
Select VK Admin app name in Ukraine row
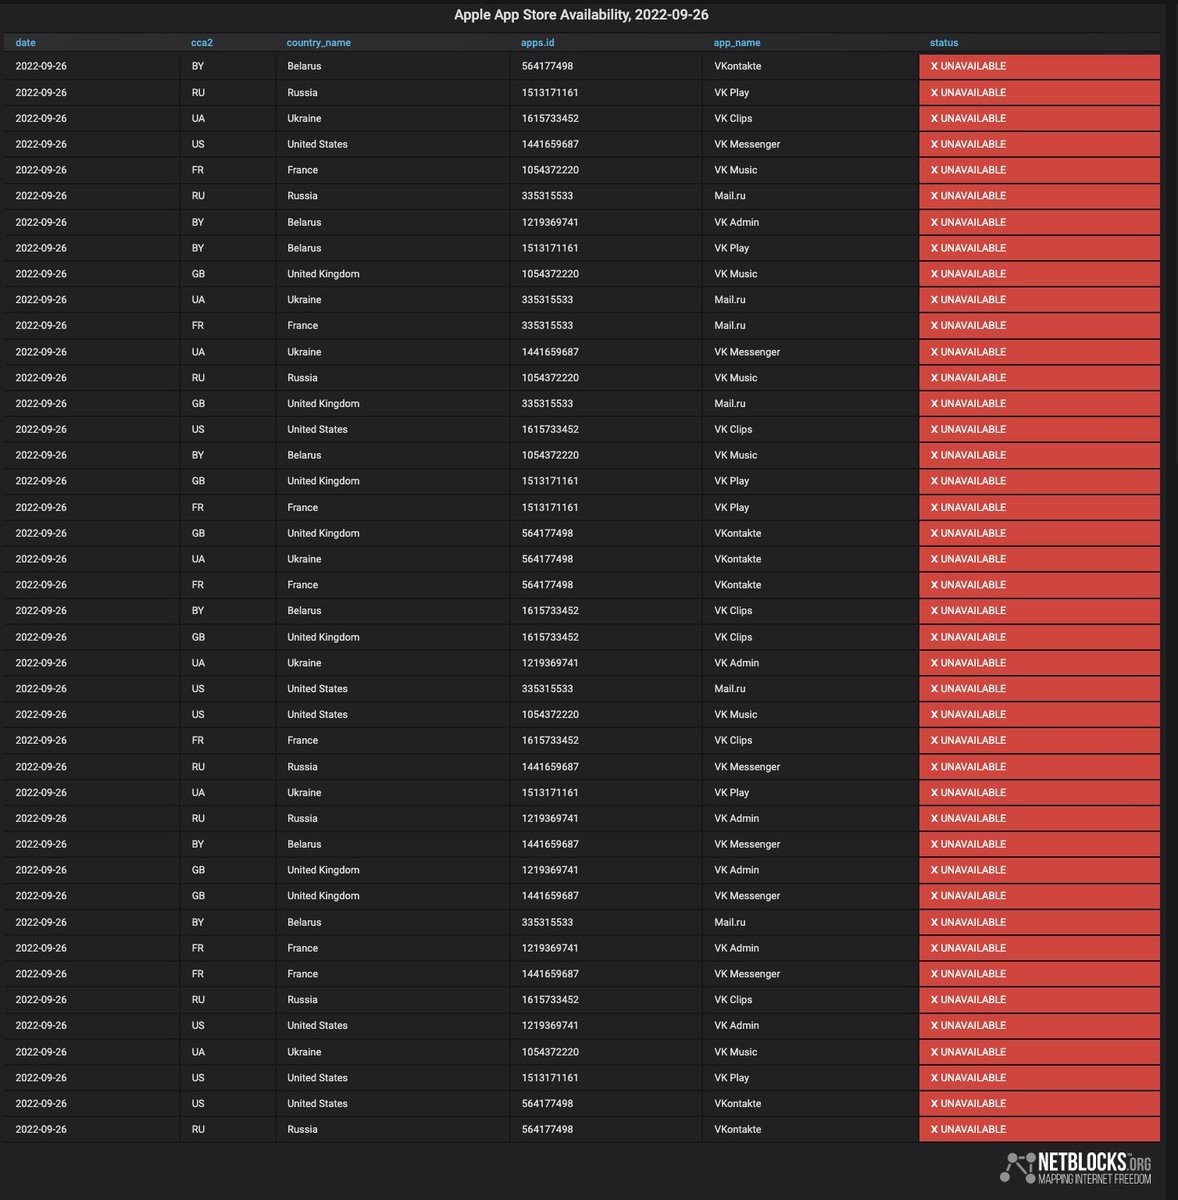736,663
